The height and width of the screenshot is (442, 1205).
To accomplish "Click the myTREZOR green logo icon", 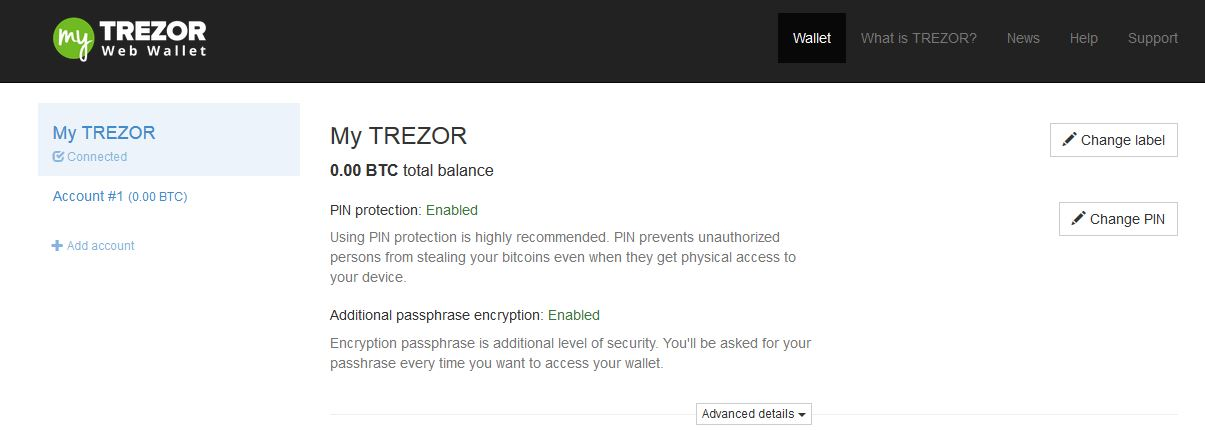I will point(73,40).
